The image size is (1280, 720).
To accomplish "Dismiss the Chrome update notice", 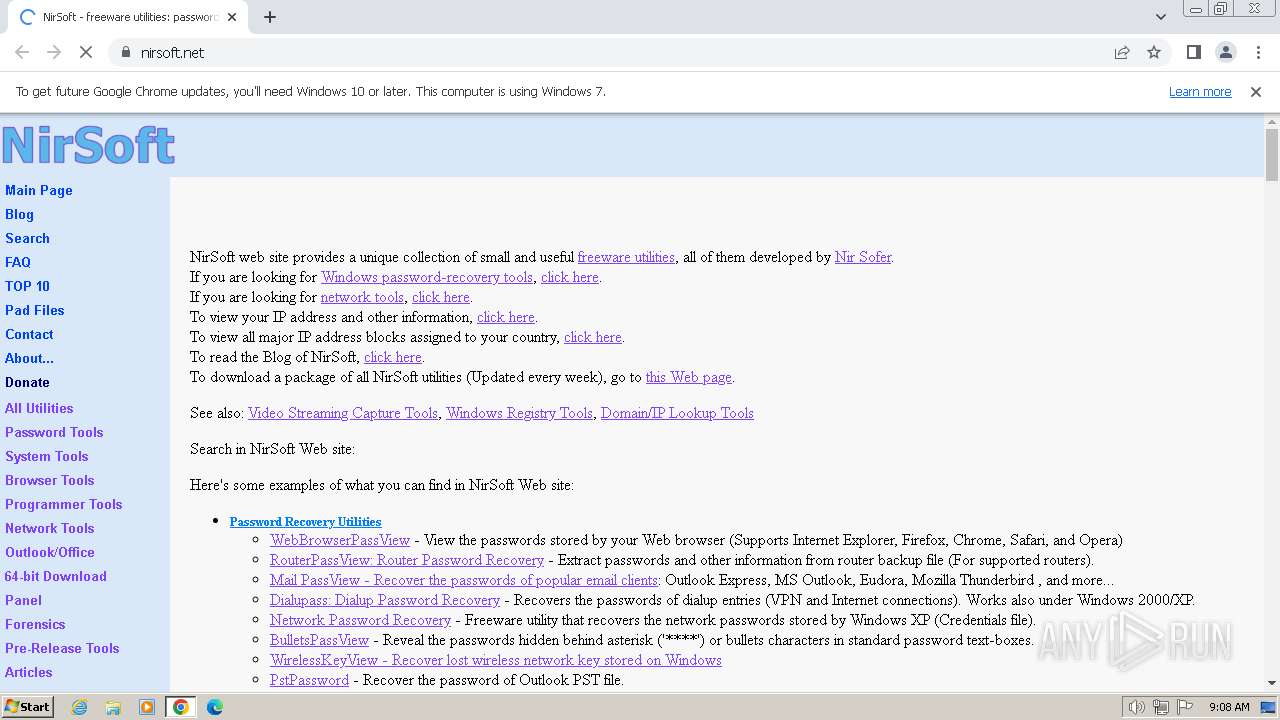I will coord(1256,91).
